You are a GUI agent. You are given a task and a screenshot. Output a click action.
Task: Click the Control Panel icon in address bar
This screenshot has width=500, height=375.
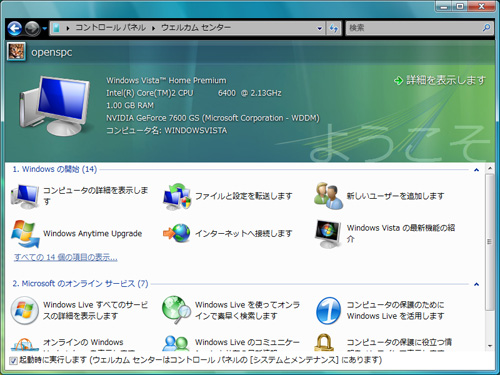point(56,28)
